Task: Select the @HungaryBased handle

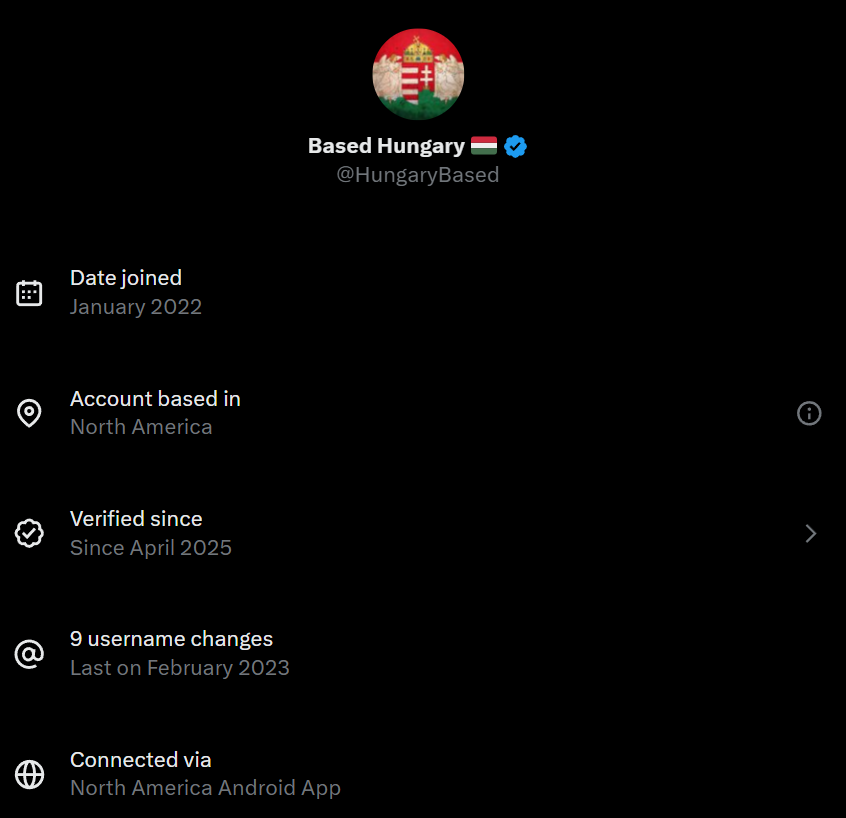Action: [418, 175]
